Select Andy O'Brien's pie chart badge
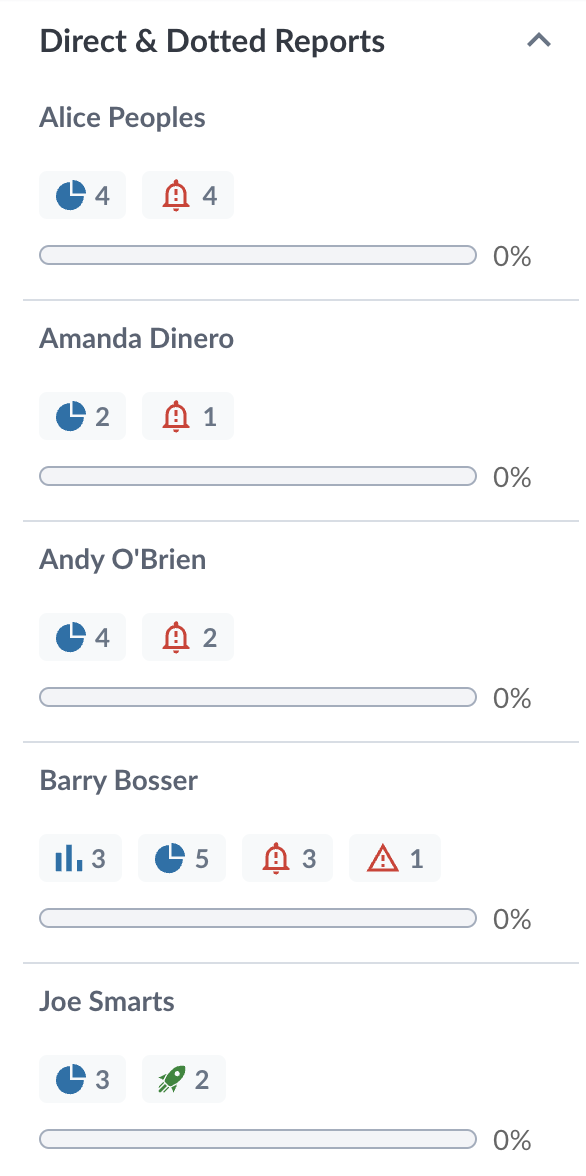Screen dimensions: 586x1176 tap(83, 638)
